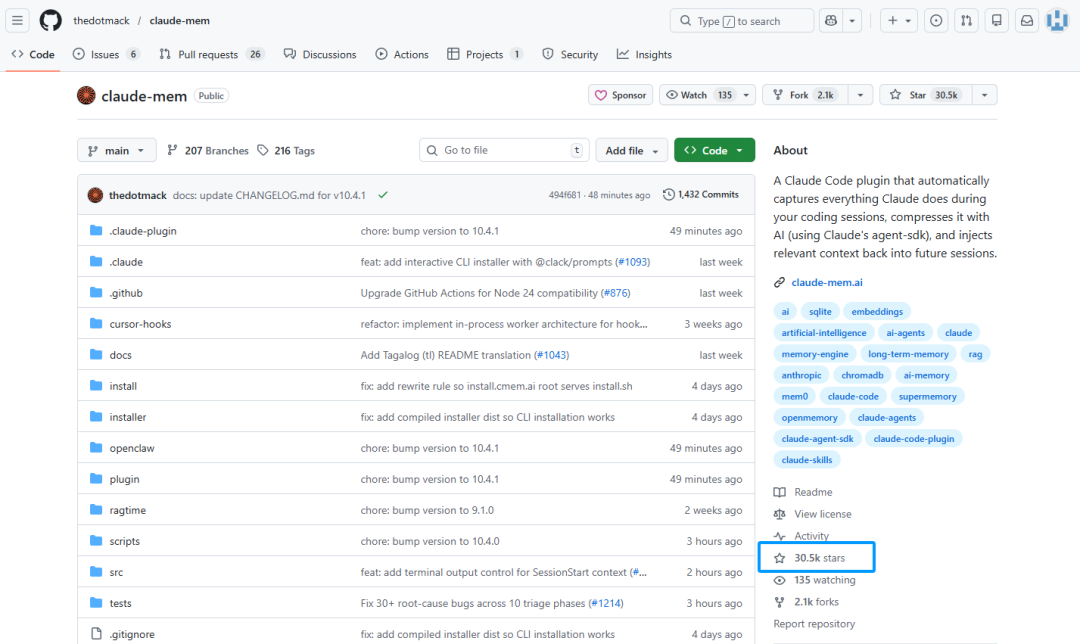Click the commit success checkmark icon
The image size is (1080, 644).
click(x=383, y=195)
